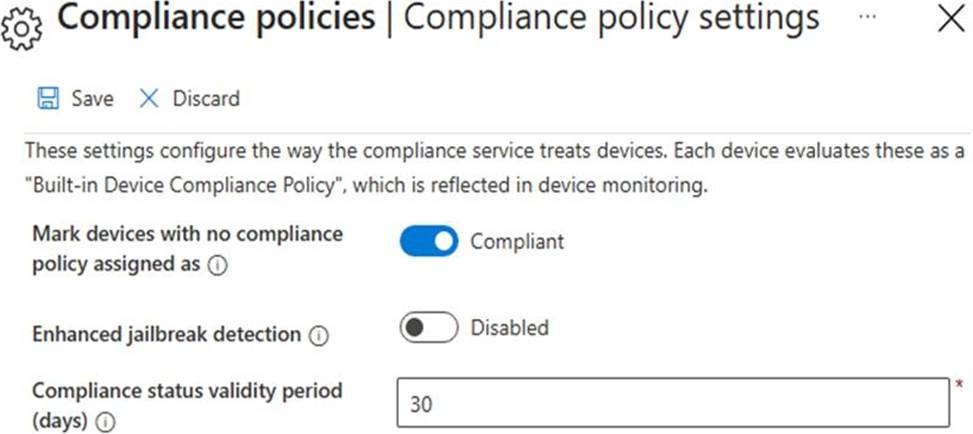The height and width of the screenshot is (434, 973).
Task: Click the Compliance status validity period label
Action: tap(186, 390)
